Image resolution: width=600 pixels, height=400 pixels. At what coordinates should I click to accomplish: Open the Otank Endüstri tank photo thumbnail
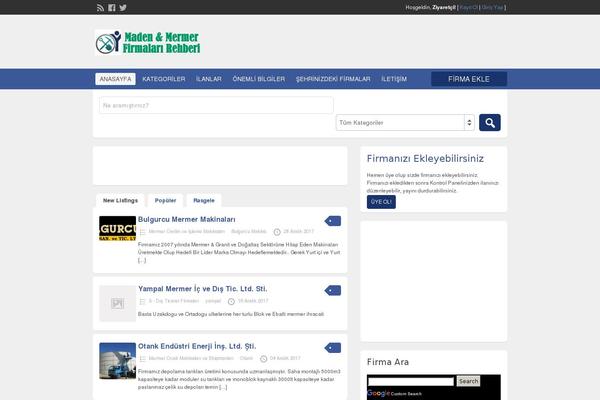pyautogui.click(x=117, y=361)
